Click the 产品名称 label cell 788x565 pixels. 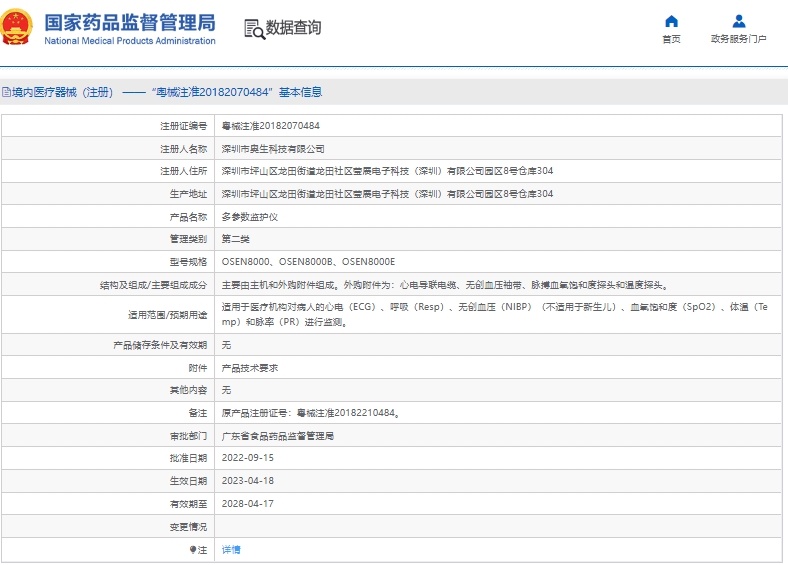[x=108, y=217]
